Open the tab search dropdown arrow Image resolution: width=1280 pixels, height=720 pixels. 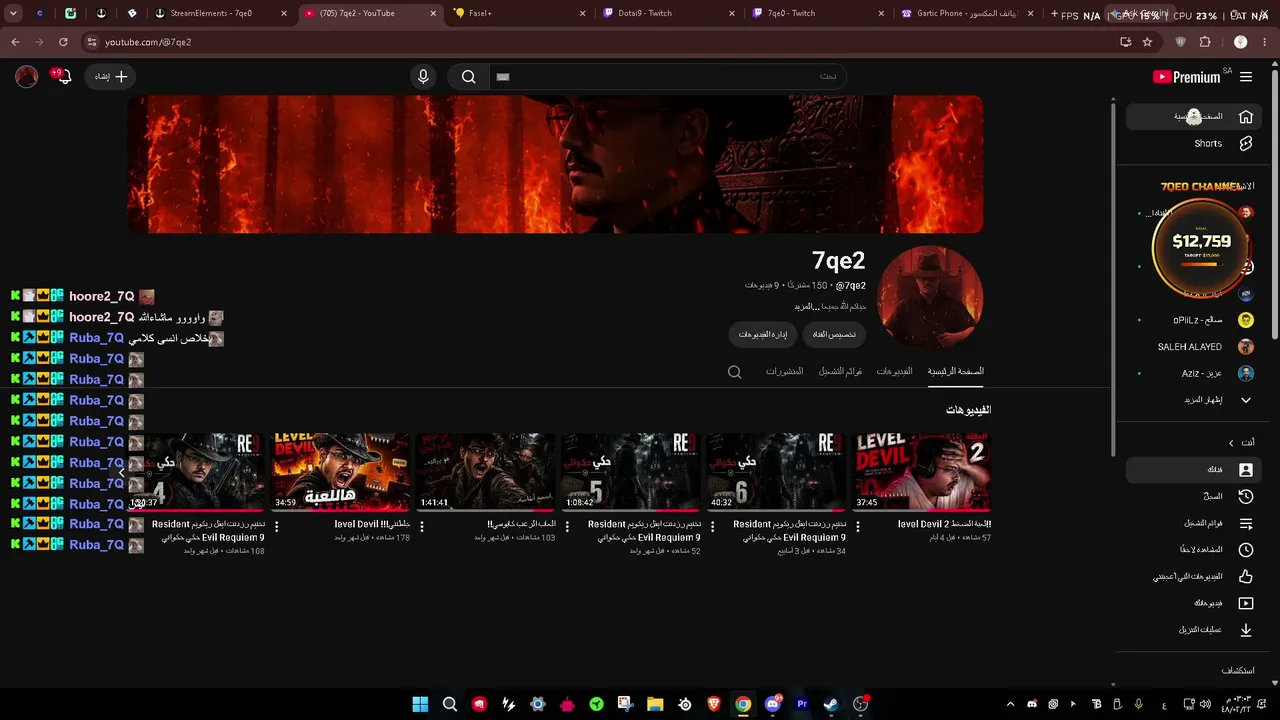[x=13, y=14]
